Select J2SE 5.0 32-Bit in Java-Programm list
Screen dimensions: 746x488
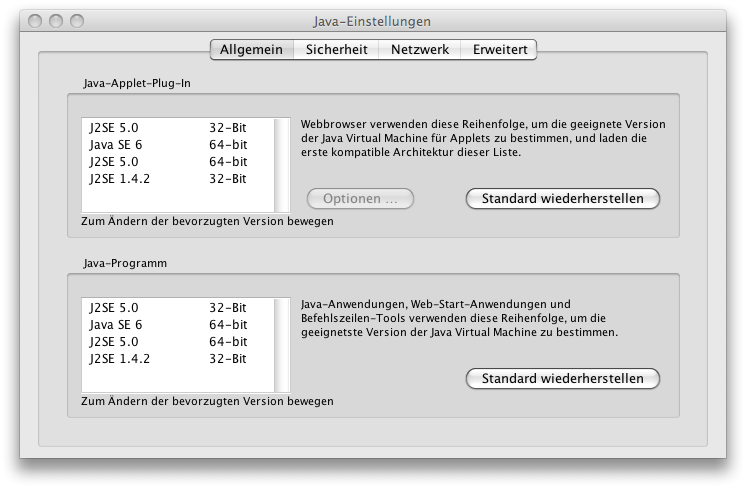pos(170,308)
